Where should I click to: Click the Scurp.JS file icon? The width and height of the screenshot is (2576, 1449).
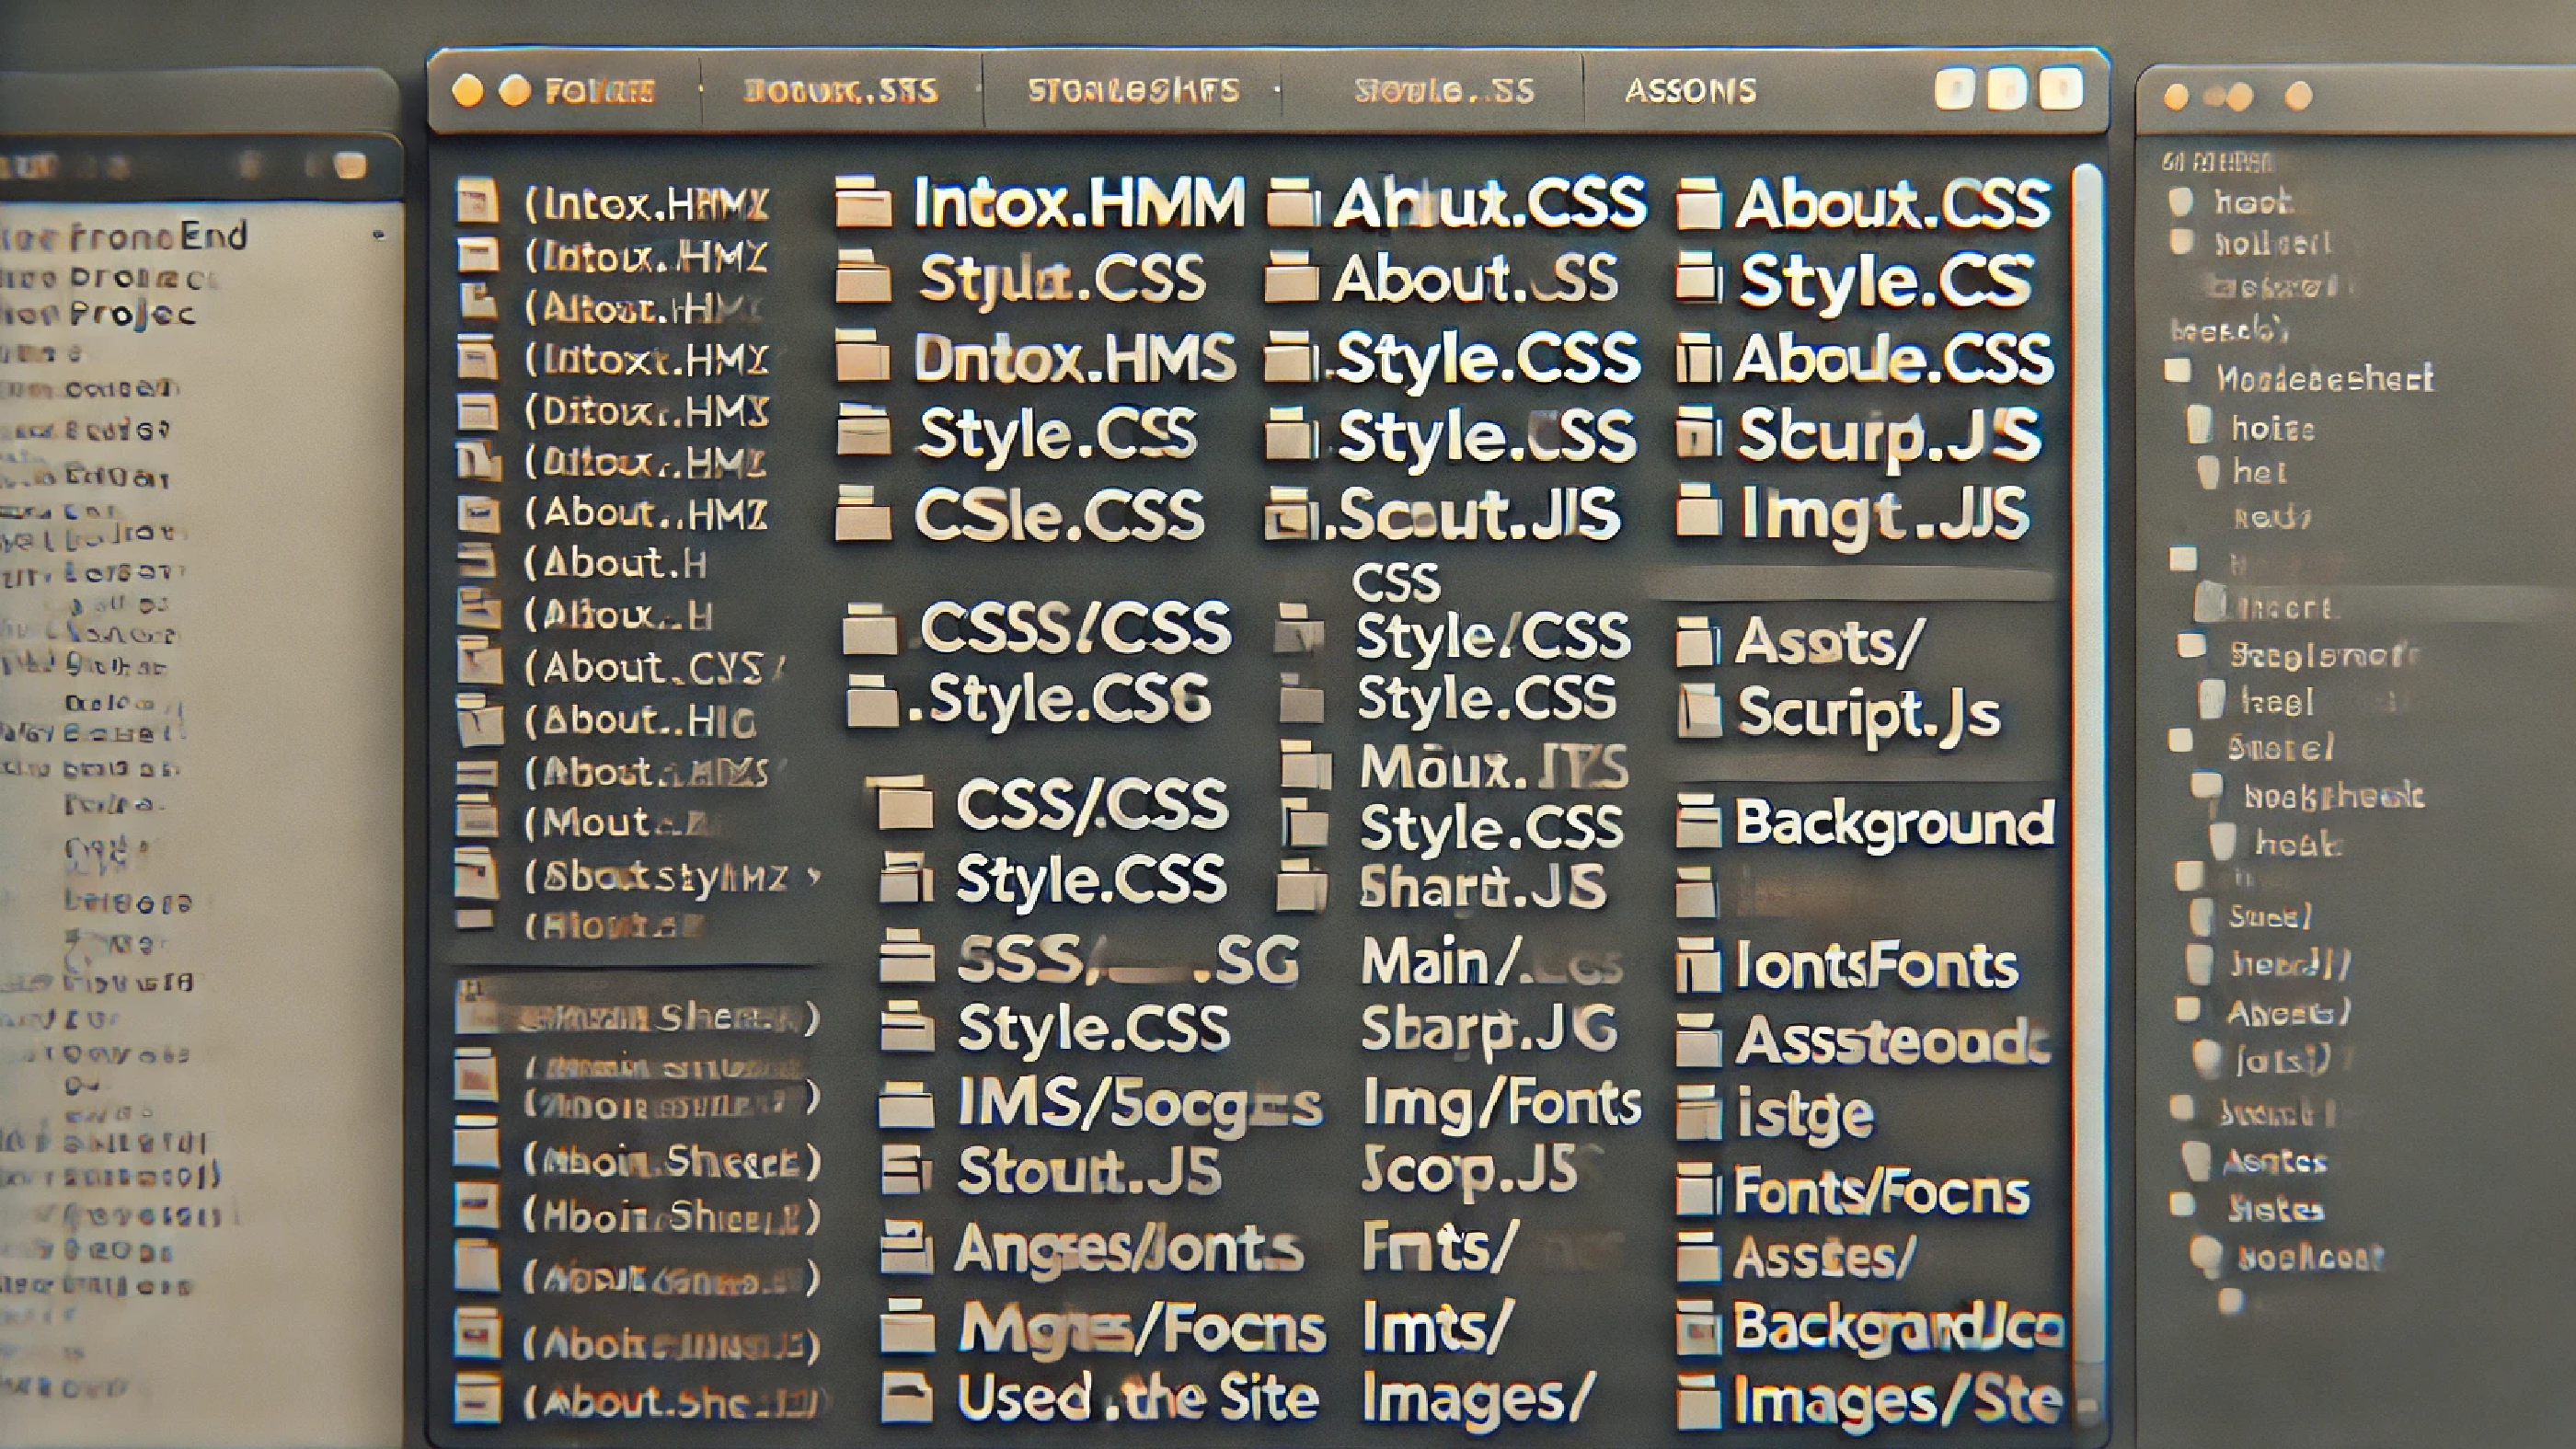coord(1700,432)
